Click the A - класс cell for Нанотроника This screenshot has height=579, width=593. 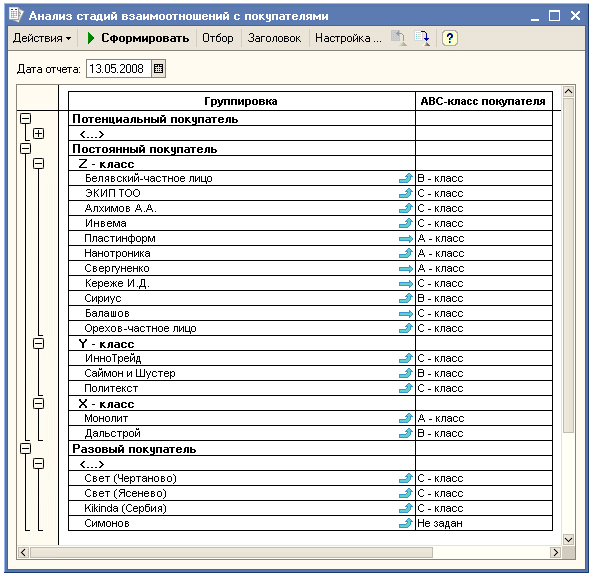click(x=484, y=253)
